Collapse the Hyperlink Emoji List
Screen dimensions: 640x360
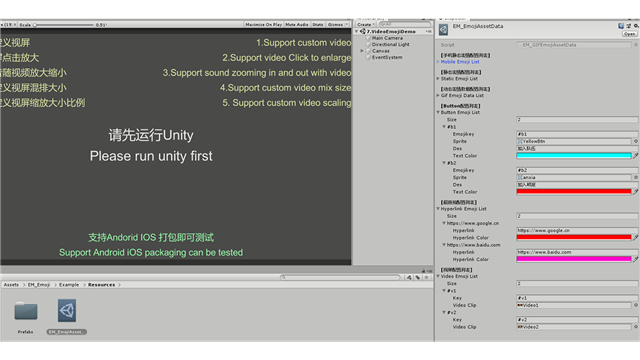pyautogui.click(x=438, y=209)
